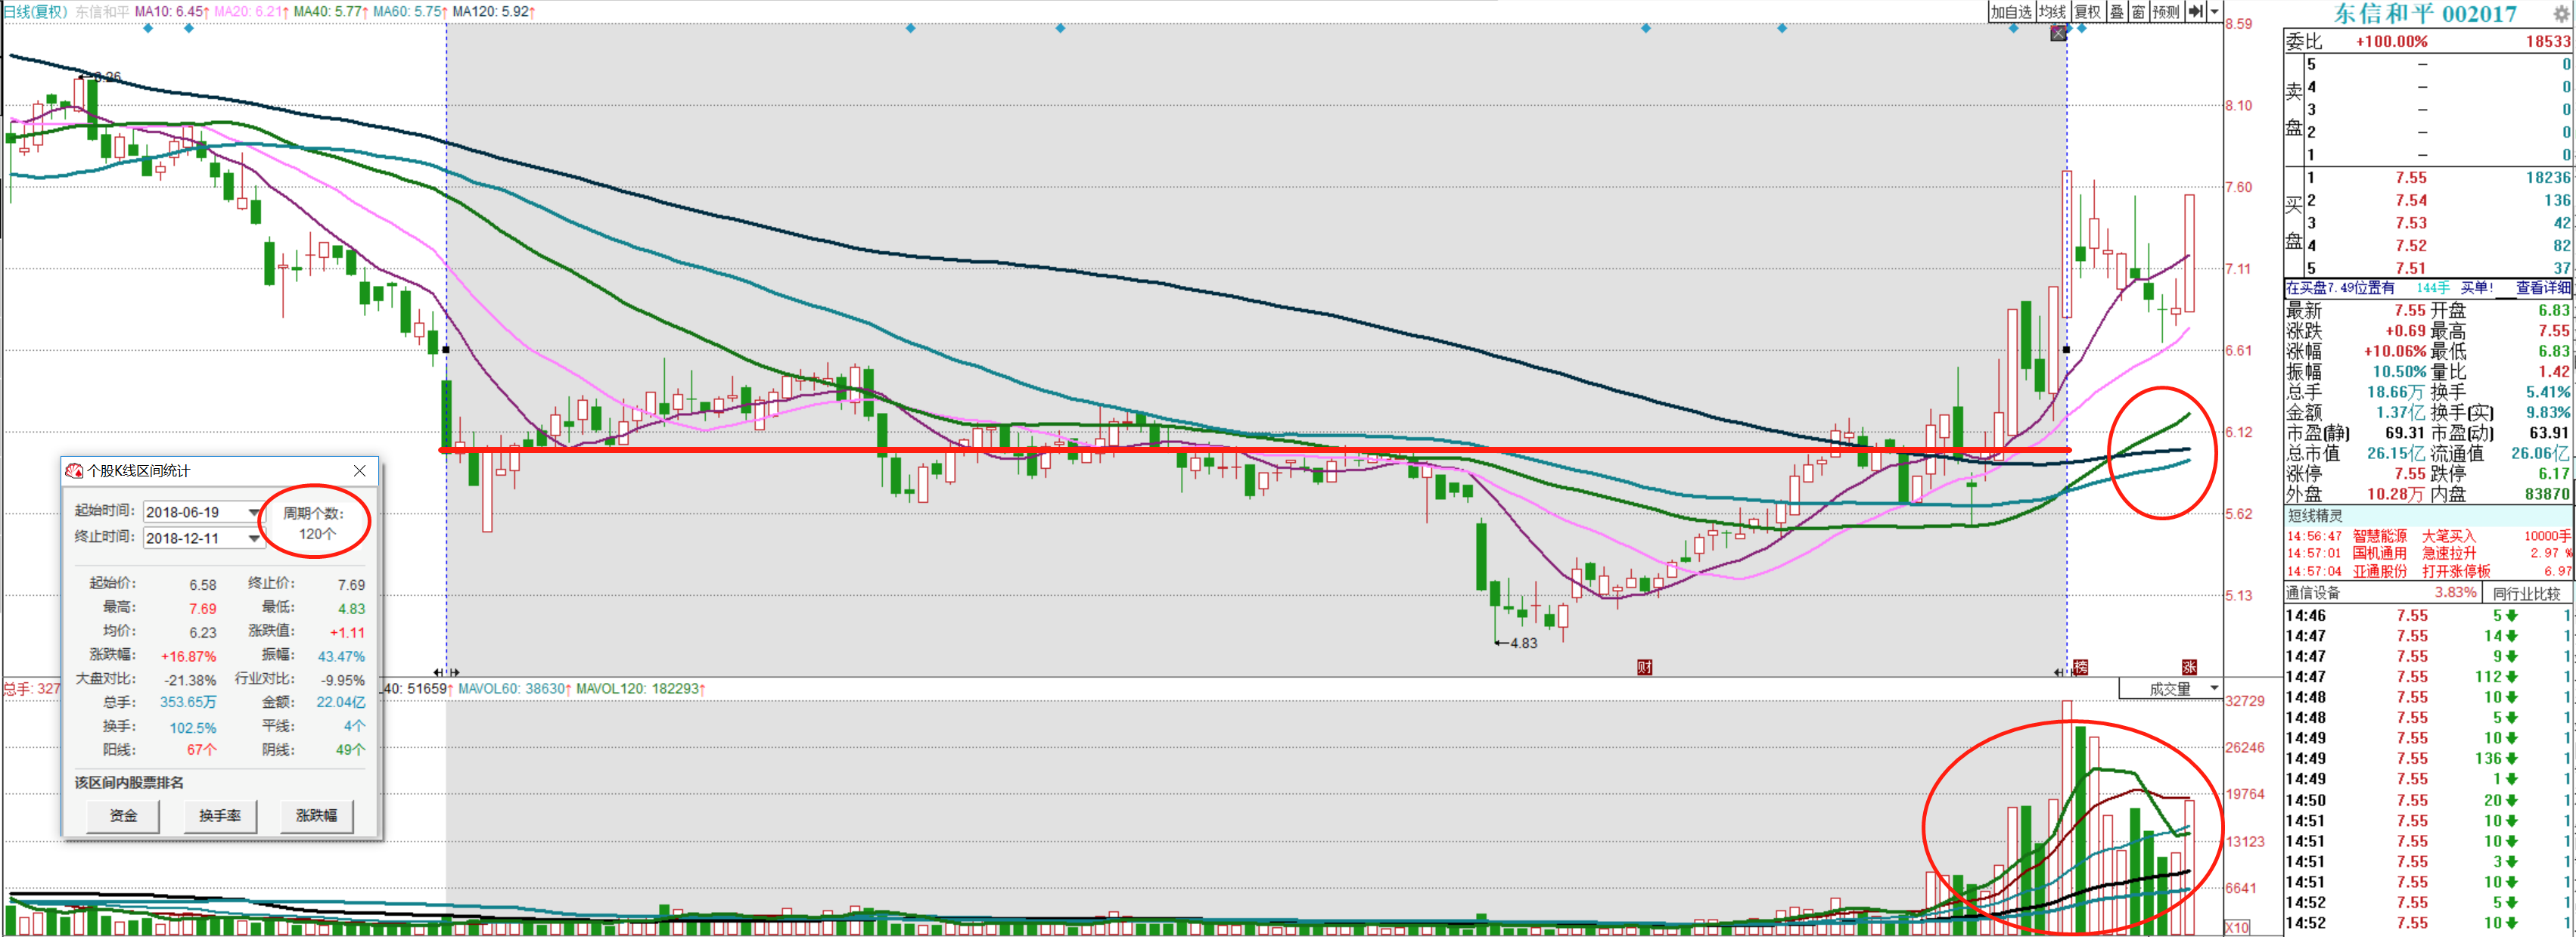Screen dimensions: 2576x937
Task: Click the arrow-to-bar jump icon in chart toolbar
Action: 2195,12
